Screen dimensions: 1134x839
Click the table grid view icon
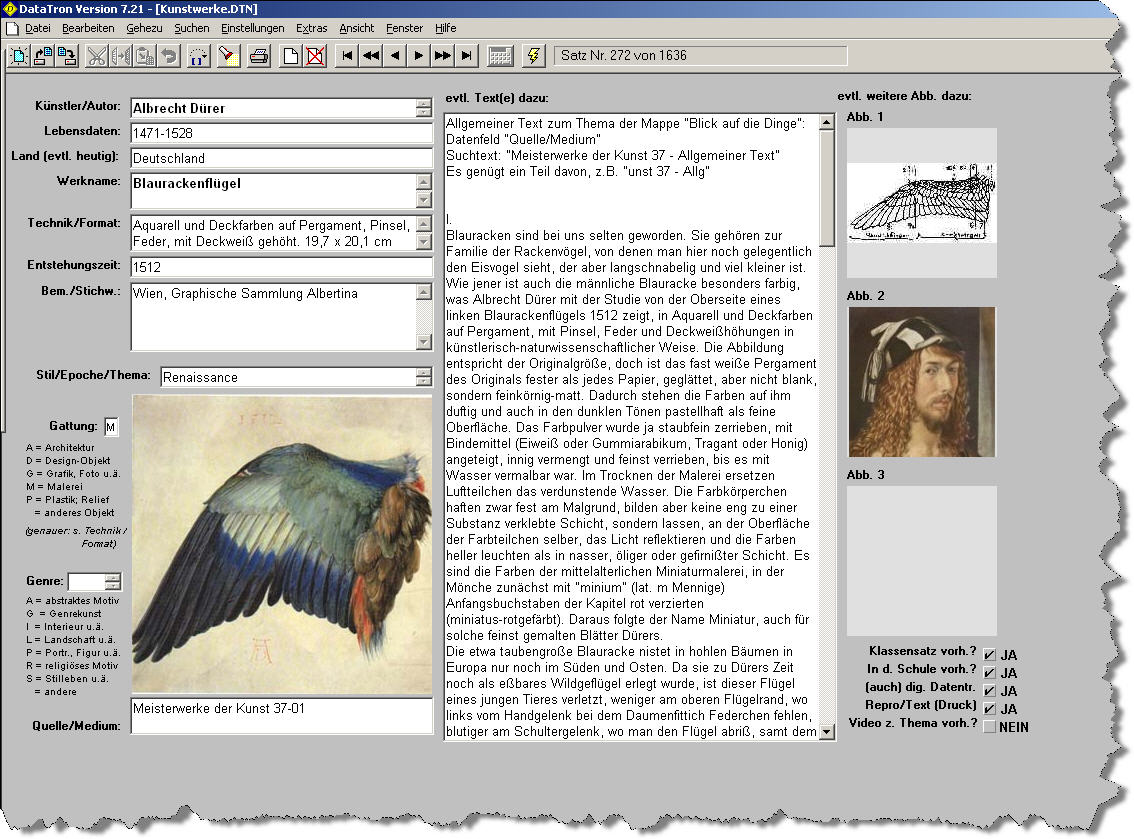pos(500,56)
